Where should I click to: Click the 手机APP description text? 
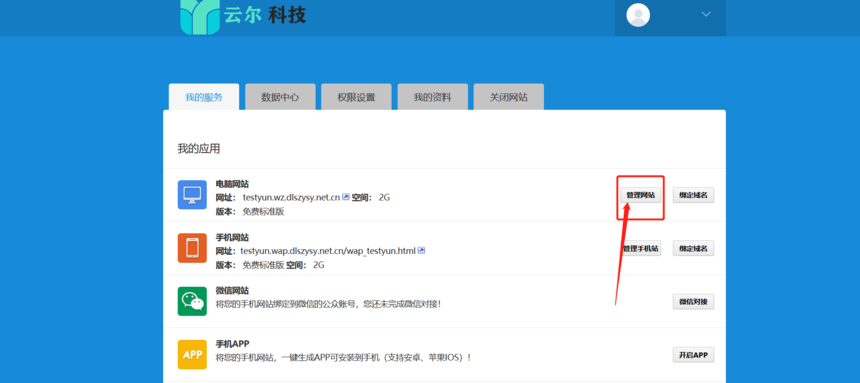click(344, 357)
